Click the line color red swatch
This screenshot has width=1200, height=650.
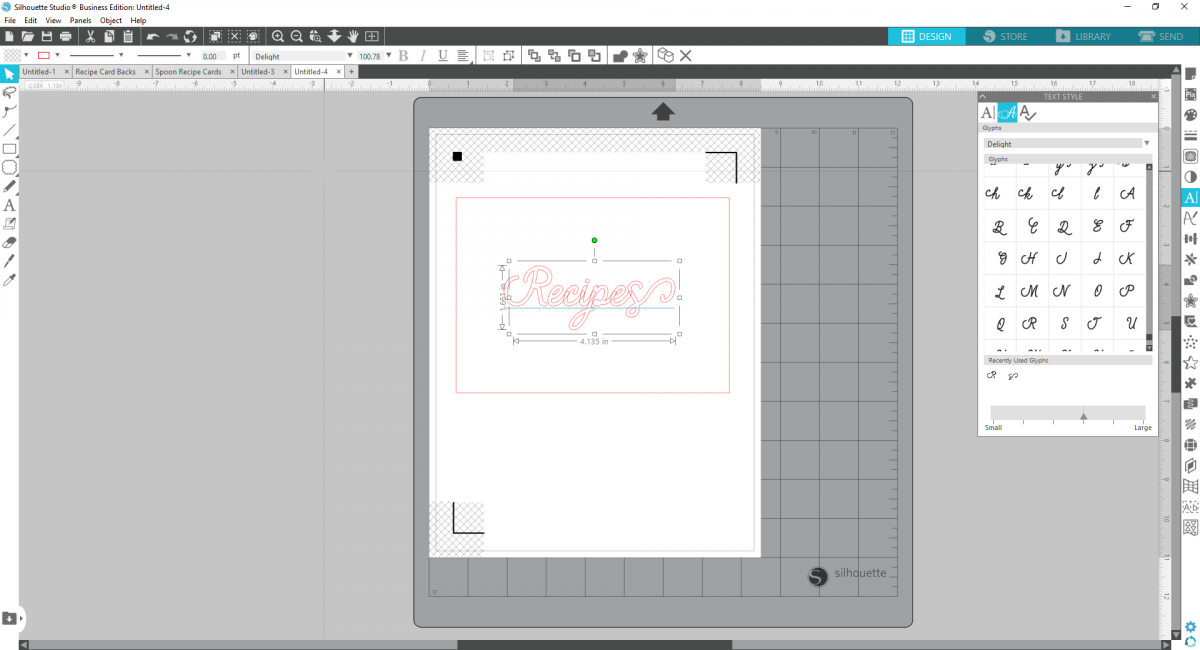(x=44, y=56)
